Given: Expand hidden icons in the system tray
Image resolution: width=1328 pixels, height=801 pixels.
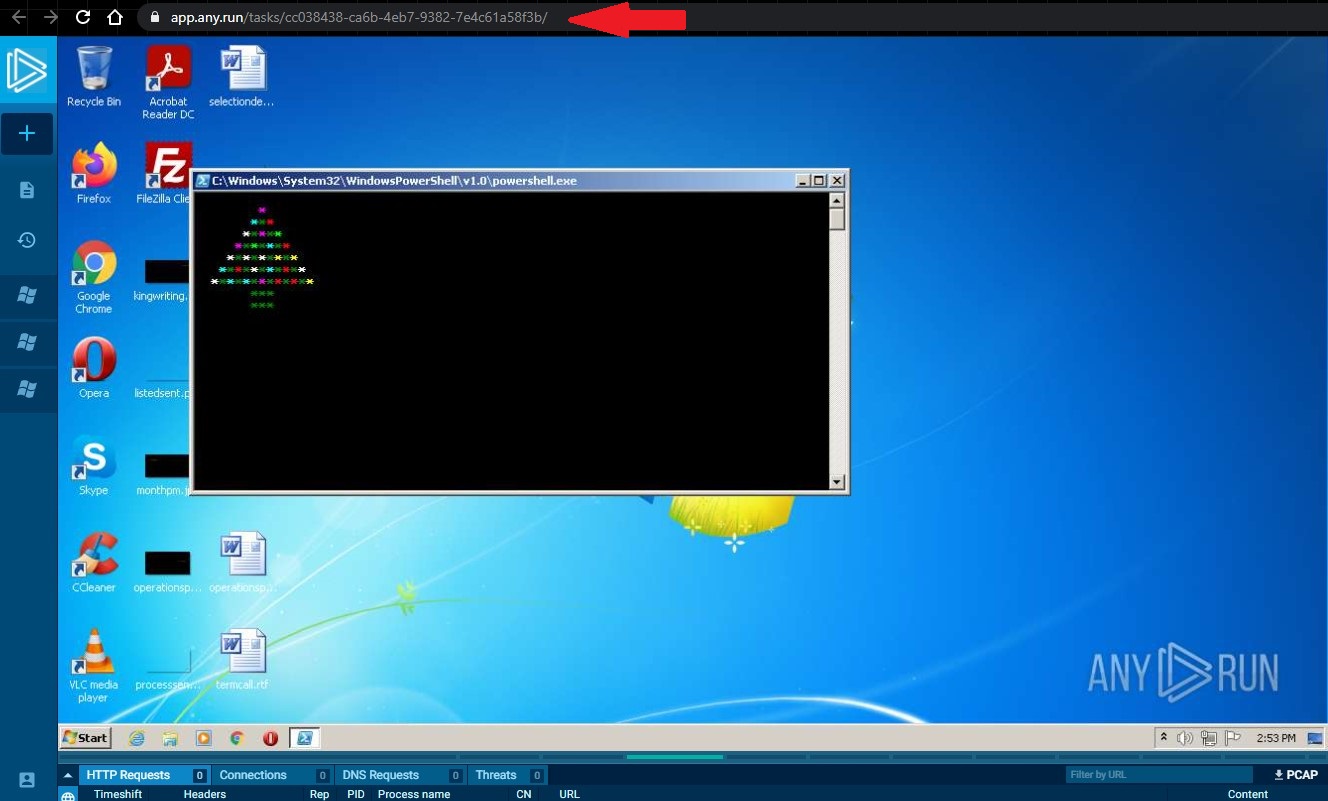Looking at the screenshot, I should [x=1163, y=736].
